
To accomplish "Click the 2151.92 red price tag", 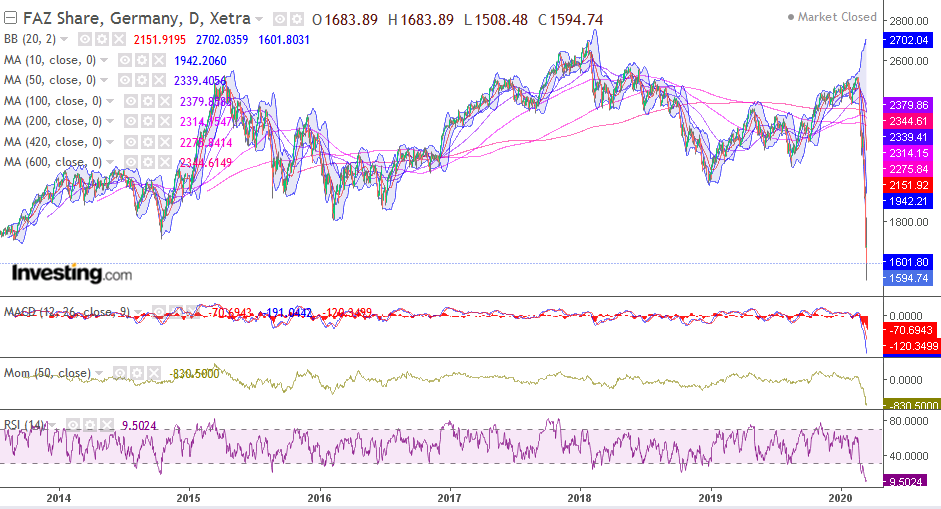I will coord(909,185).
